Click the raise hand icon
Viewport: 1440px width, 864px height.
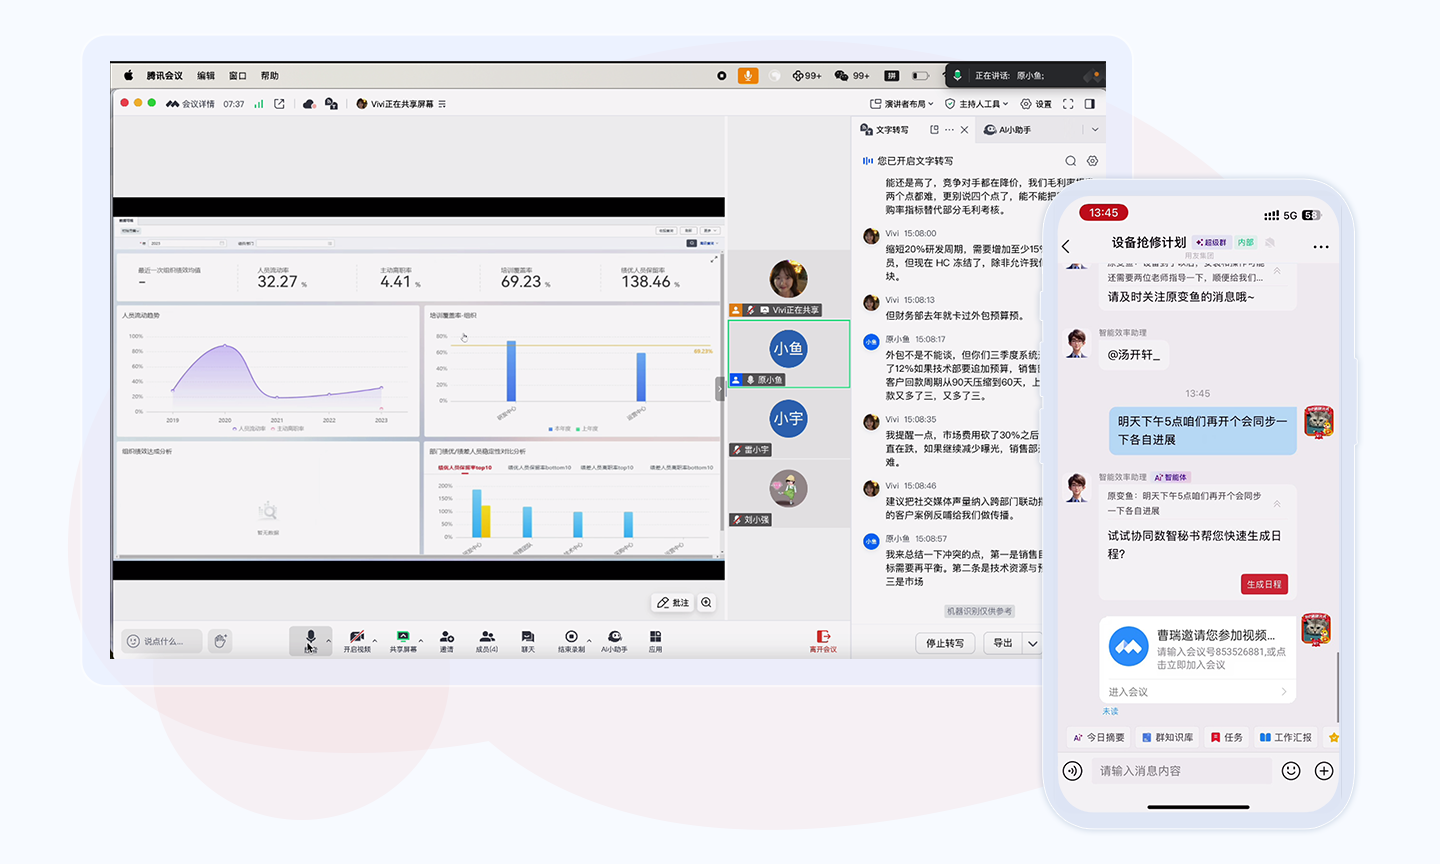[221, 641]
